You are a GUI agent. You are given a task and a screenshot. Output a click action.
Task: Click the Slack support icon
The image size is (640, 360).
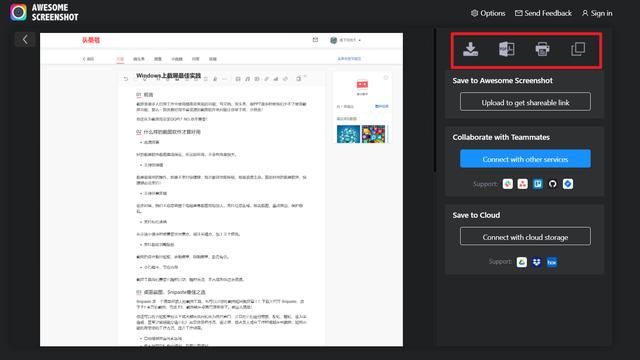[508, 184]
